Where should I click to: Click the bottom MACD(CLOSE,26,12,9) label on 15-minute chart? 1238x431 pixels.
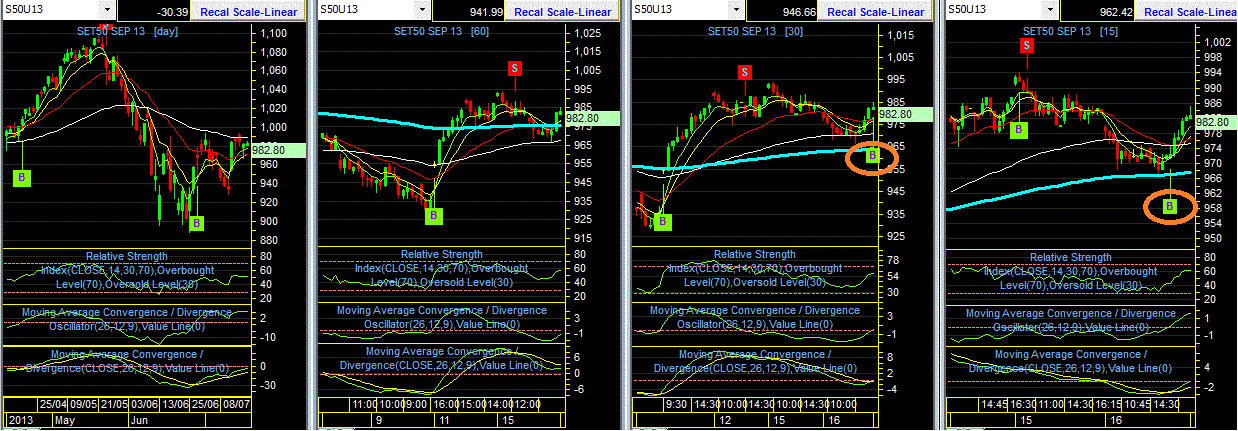[1070, 361]
